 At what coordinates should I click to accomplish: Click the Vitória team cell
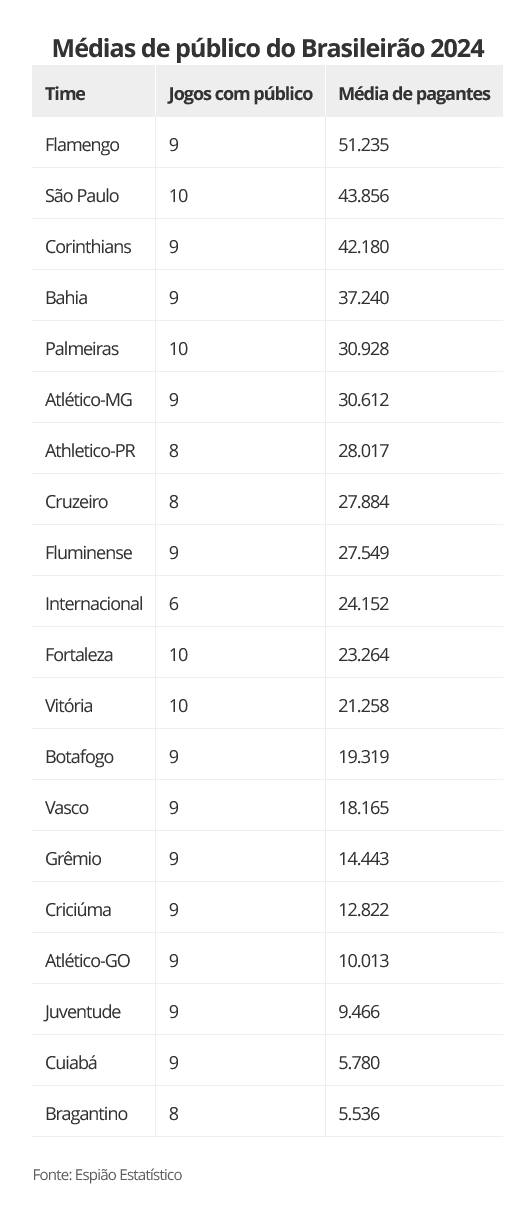(x=69, y=706)
